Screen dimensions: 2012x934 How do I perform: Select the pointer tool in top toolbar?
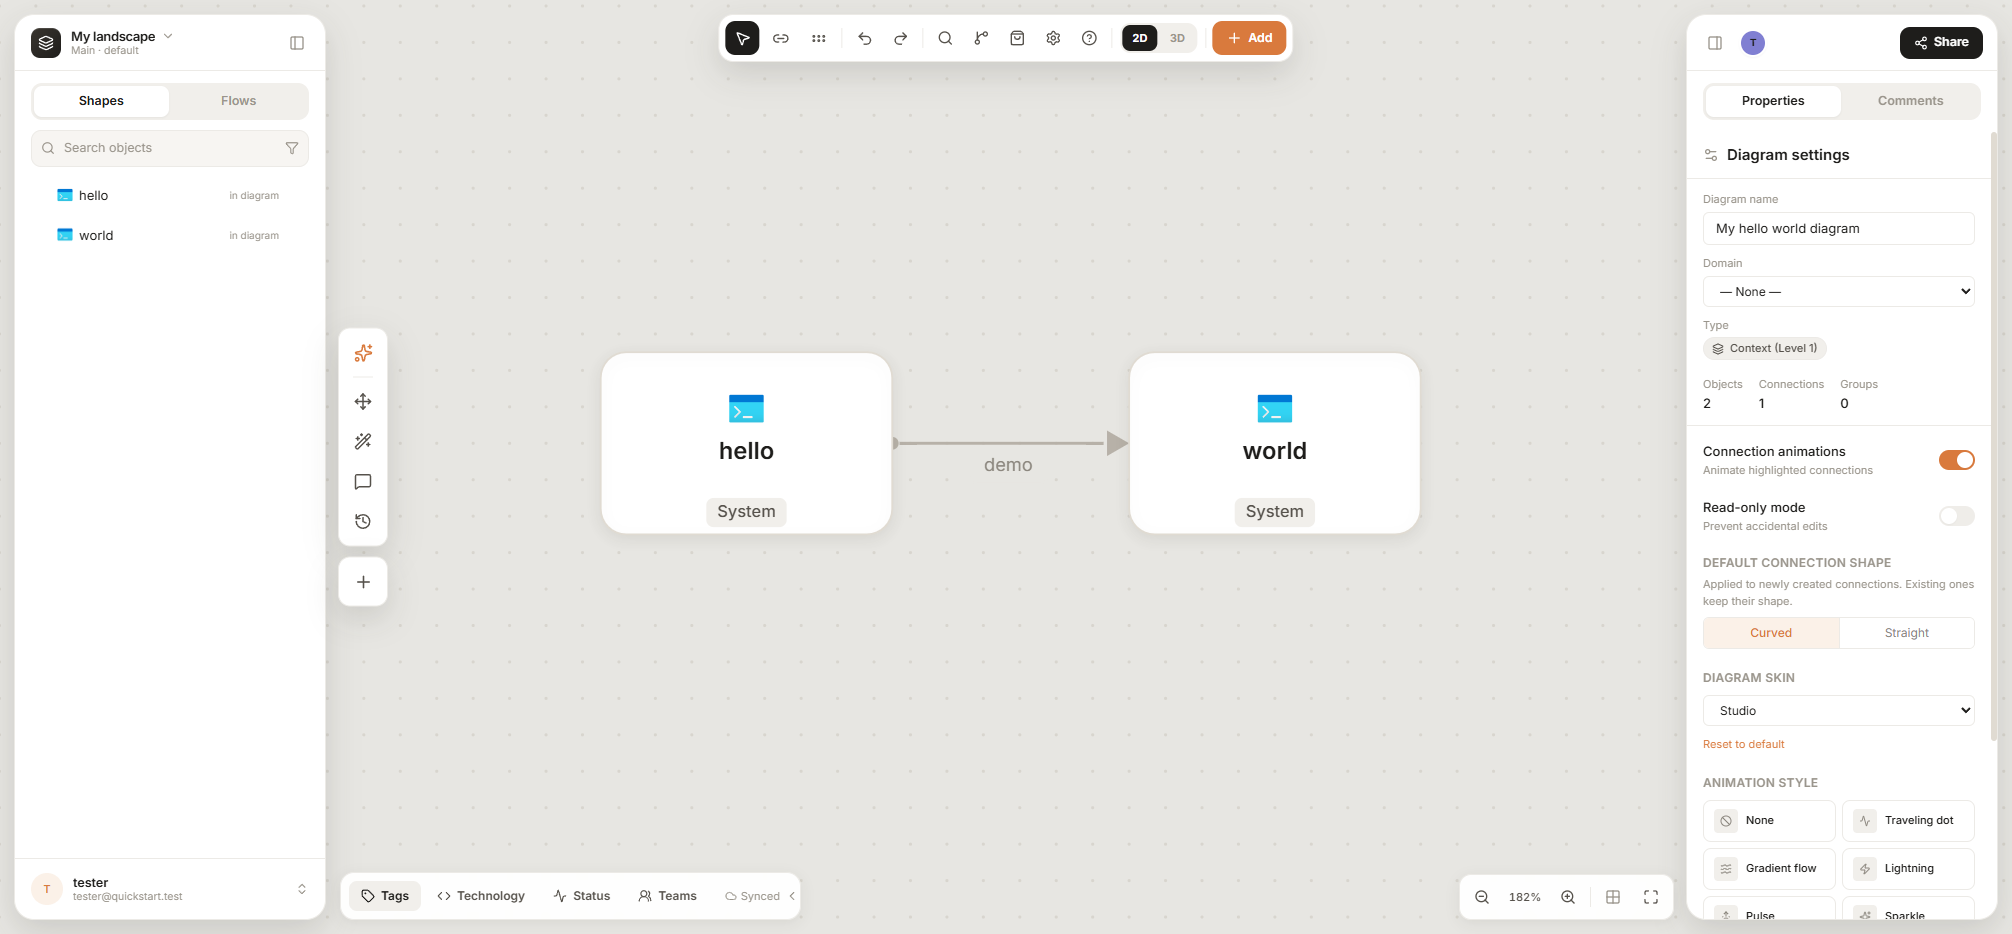(x=742, y=38)
